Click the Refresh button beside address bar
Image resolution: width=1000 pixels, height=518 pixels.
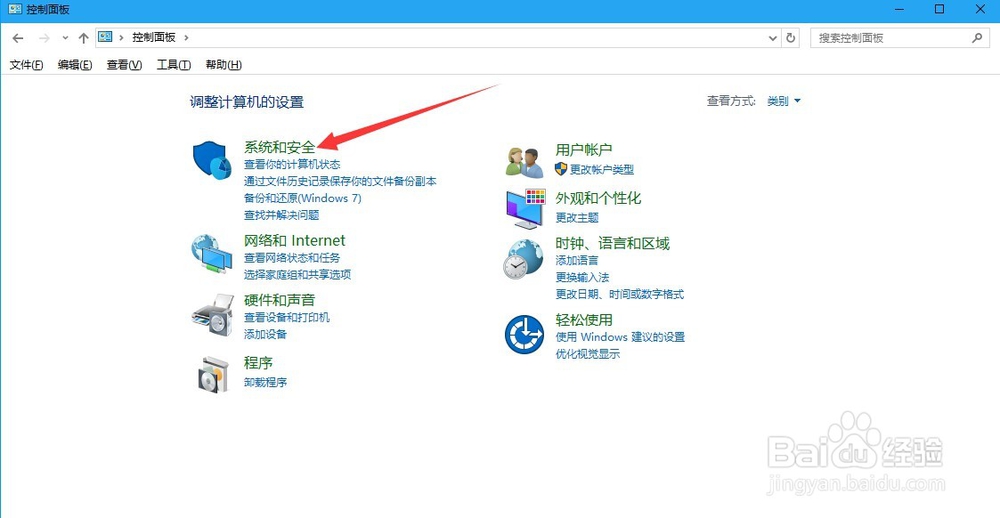point(791,38)
